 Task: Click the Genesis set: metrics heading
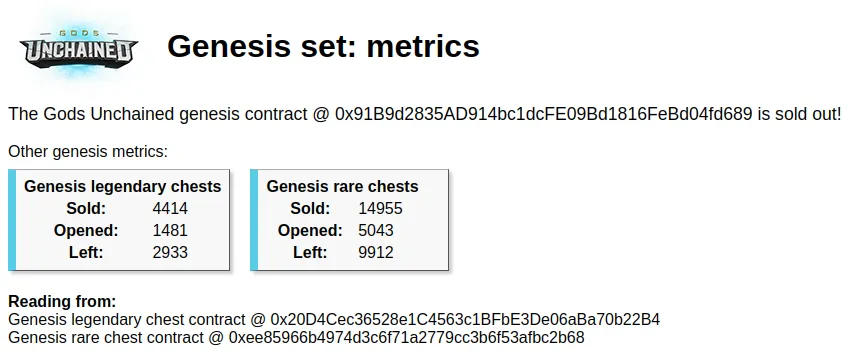point(323,46)
